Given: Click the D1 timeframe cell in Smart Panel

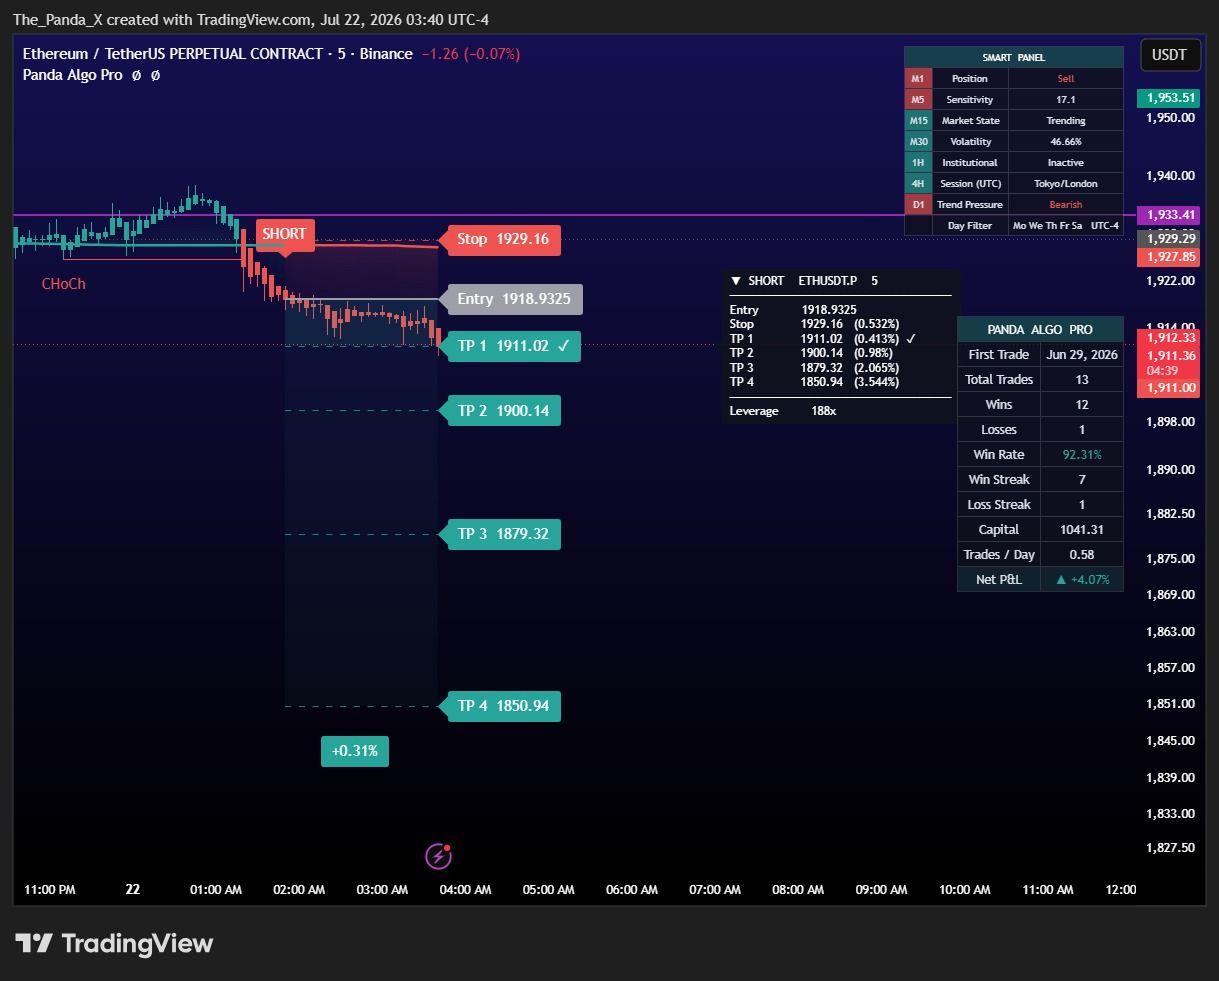Looking at the screenshot, I should point(919,204).
